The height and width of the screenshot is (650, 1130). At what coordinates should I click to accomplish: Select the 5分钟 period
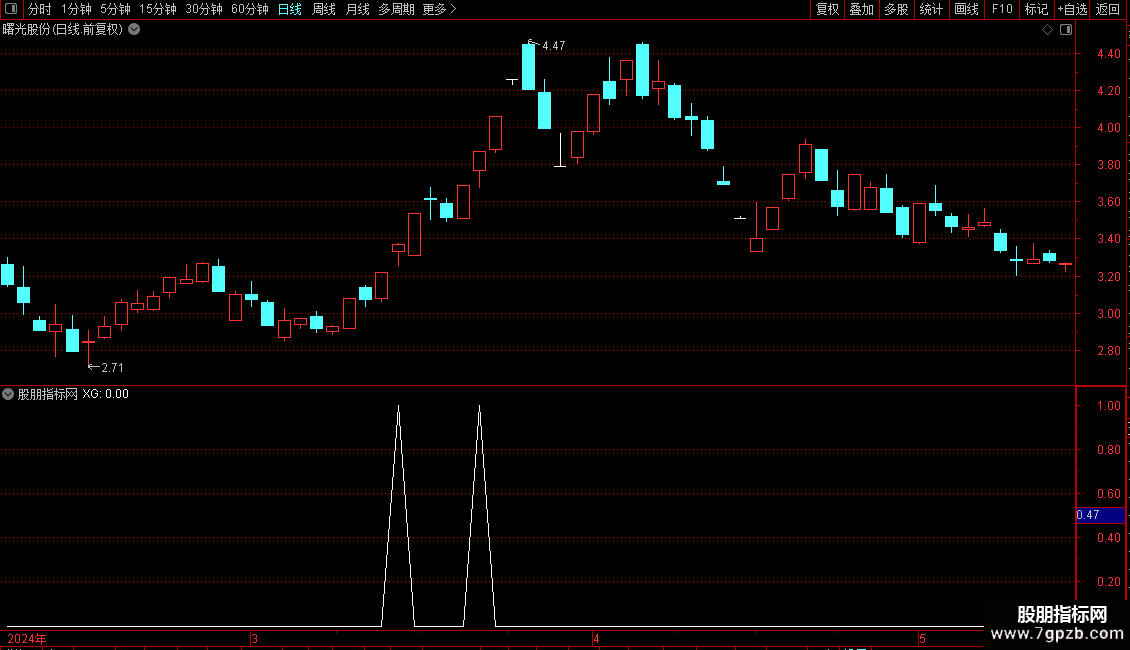click(115, 9)
